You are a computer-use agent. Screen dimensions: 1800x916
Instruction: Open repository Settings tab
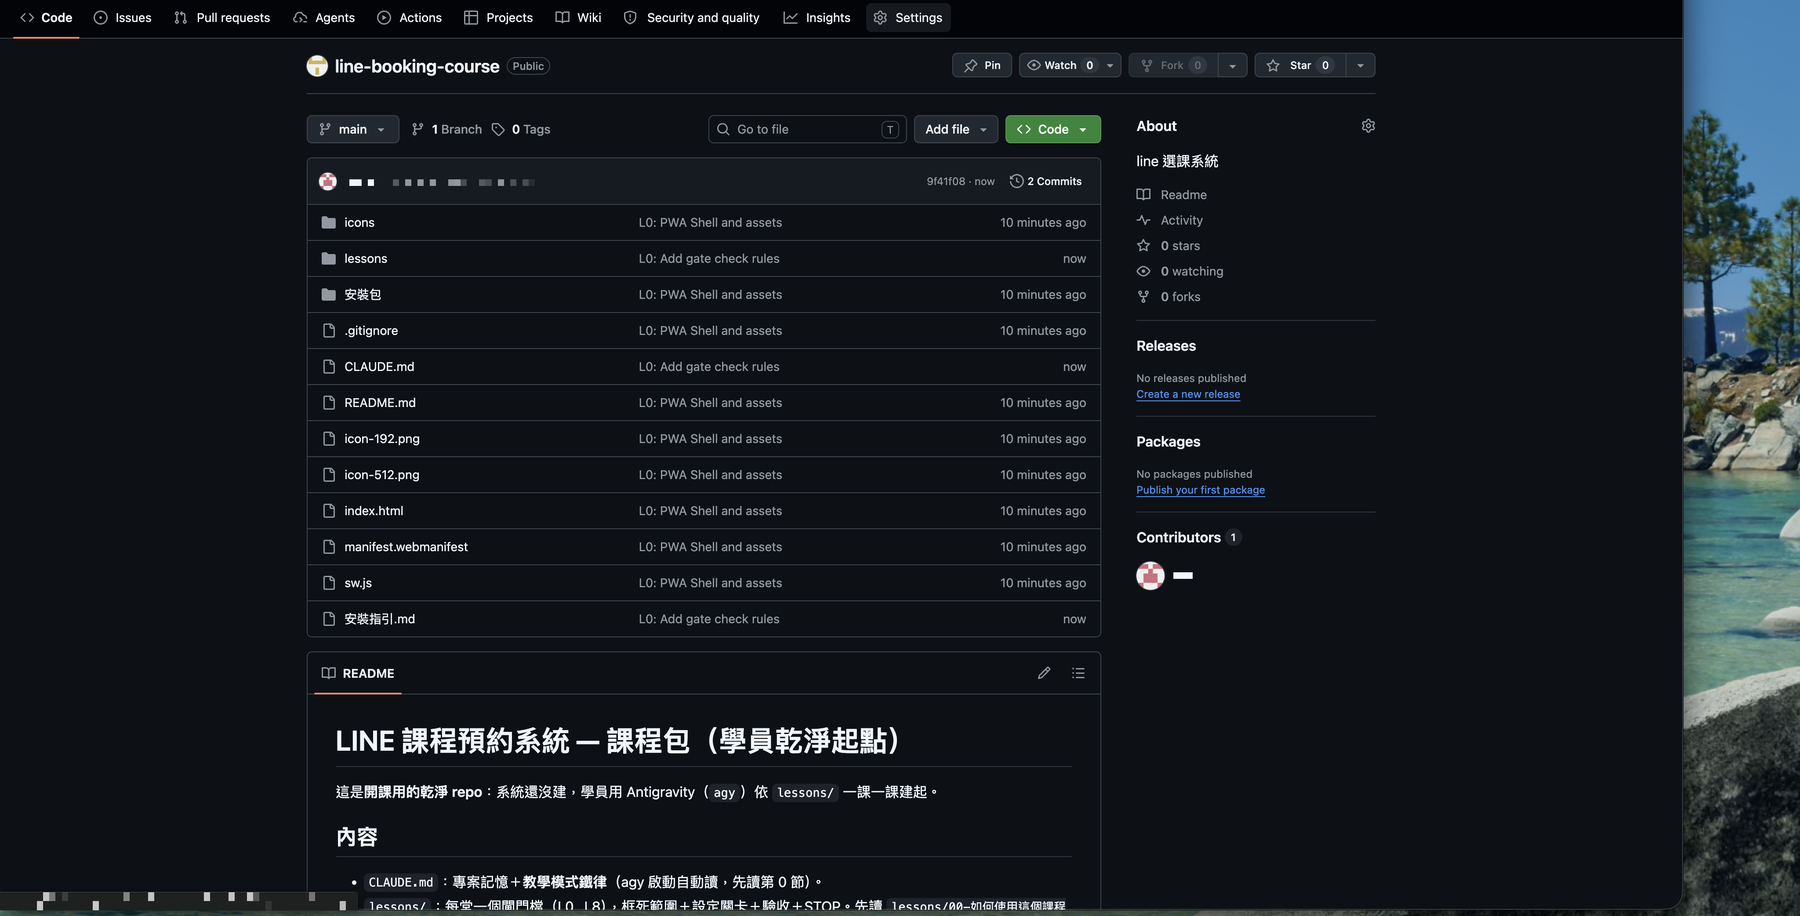pos(908,18)
